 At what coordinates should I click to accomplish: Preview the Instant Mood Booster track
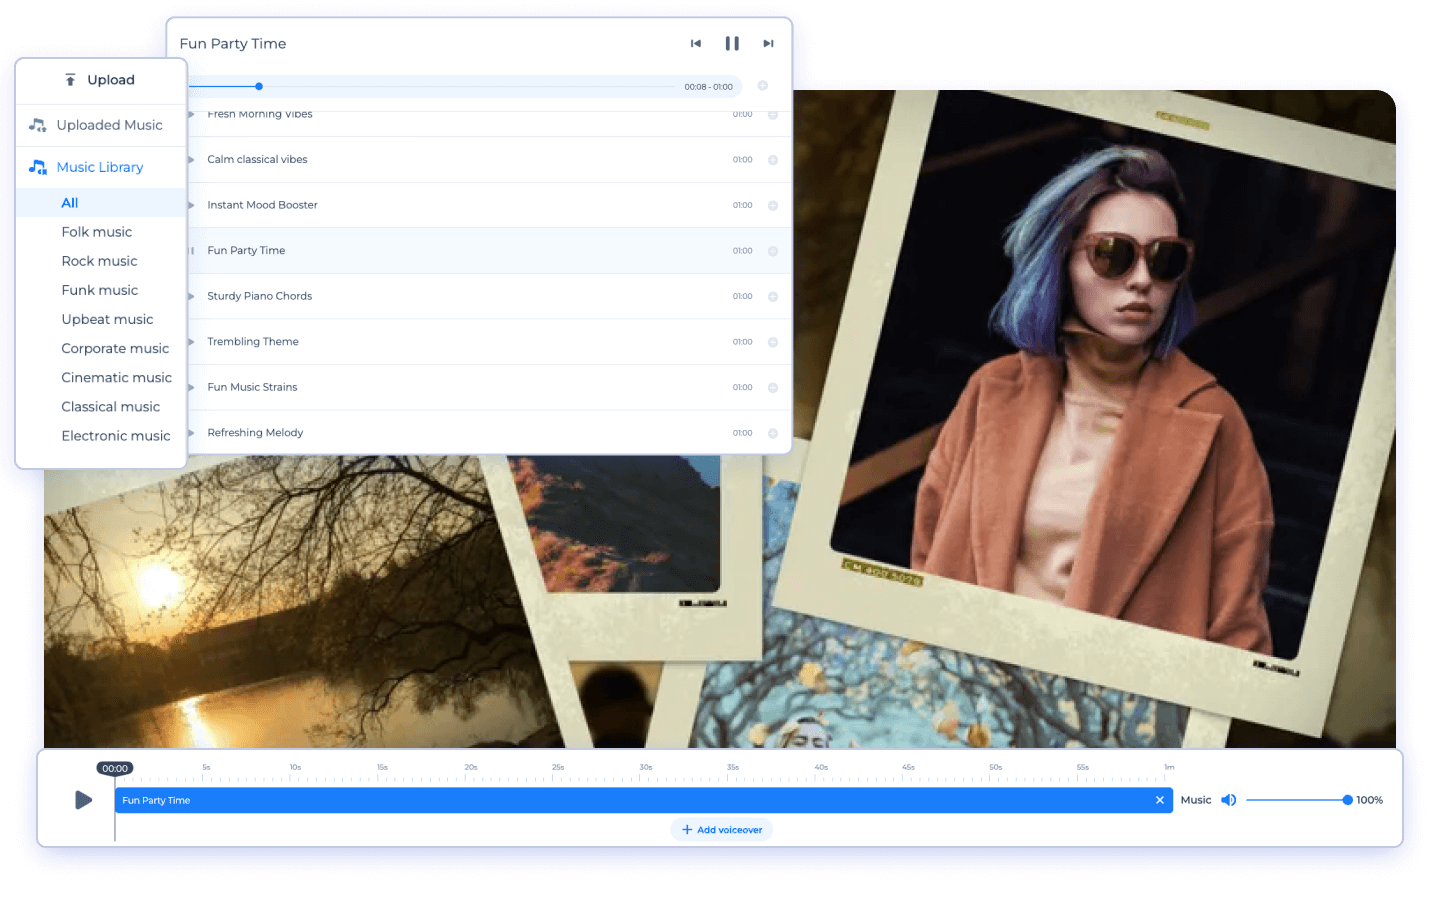192,205
